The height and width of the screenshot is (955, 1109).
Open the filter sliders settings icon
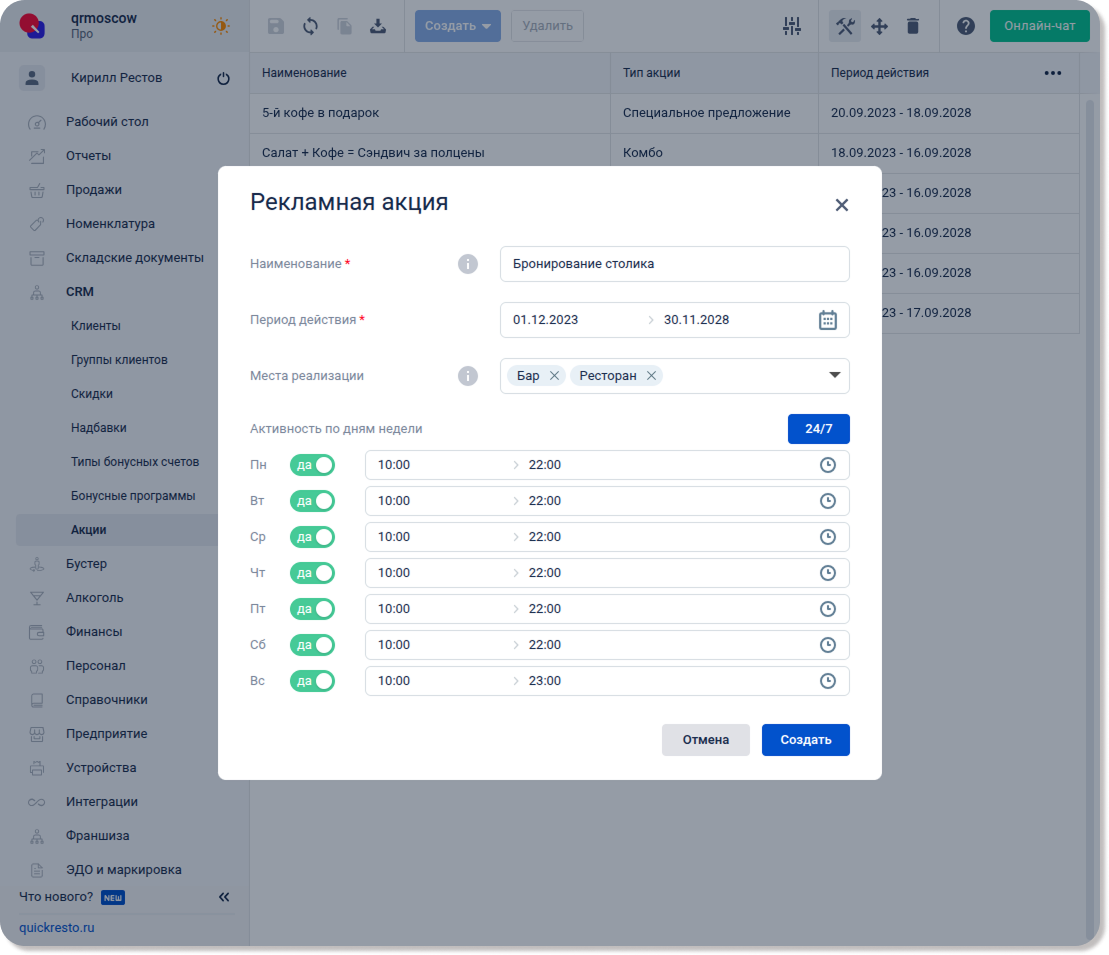[792, 26]
